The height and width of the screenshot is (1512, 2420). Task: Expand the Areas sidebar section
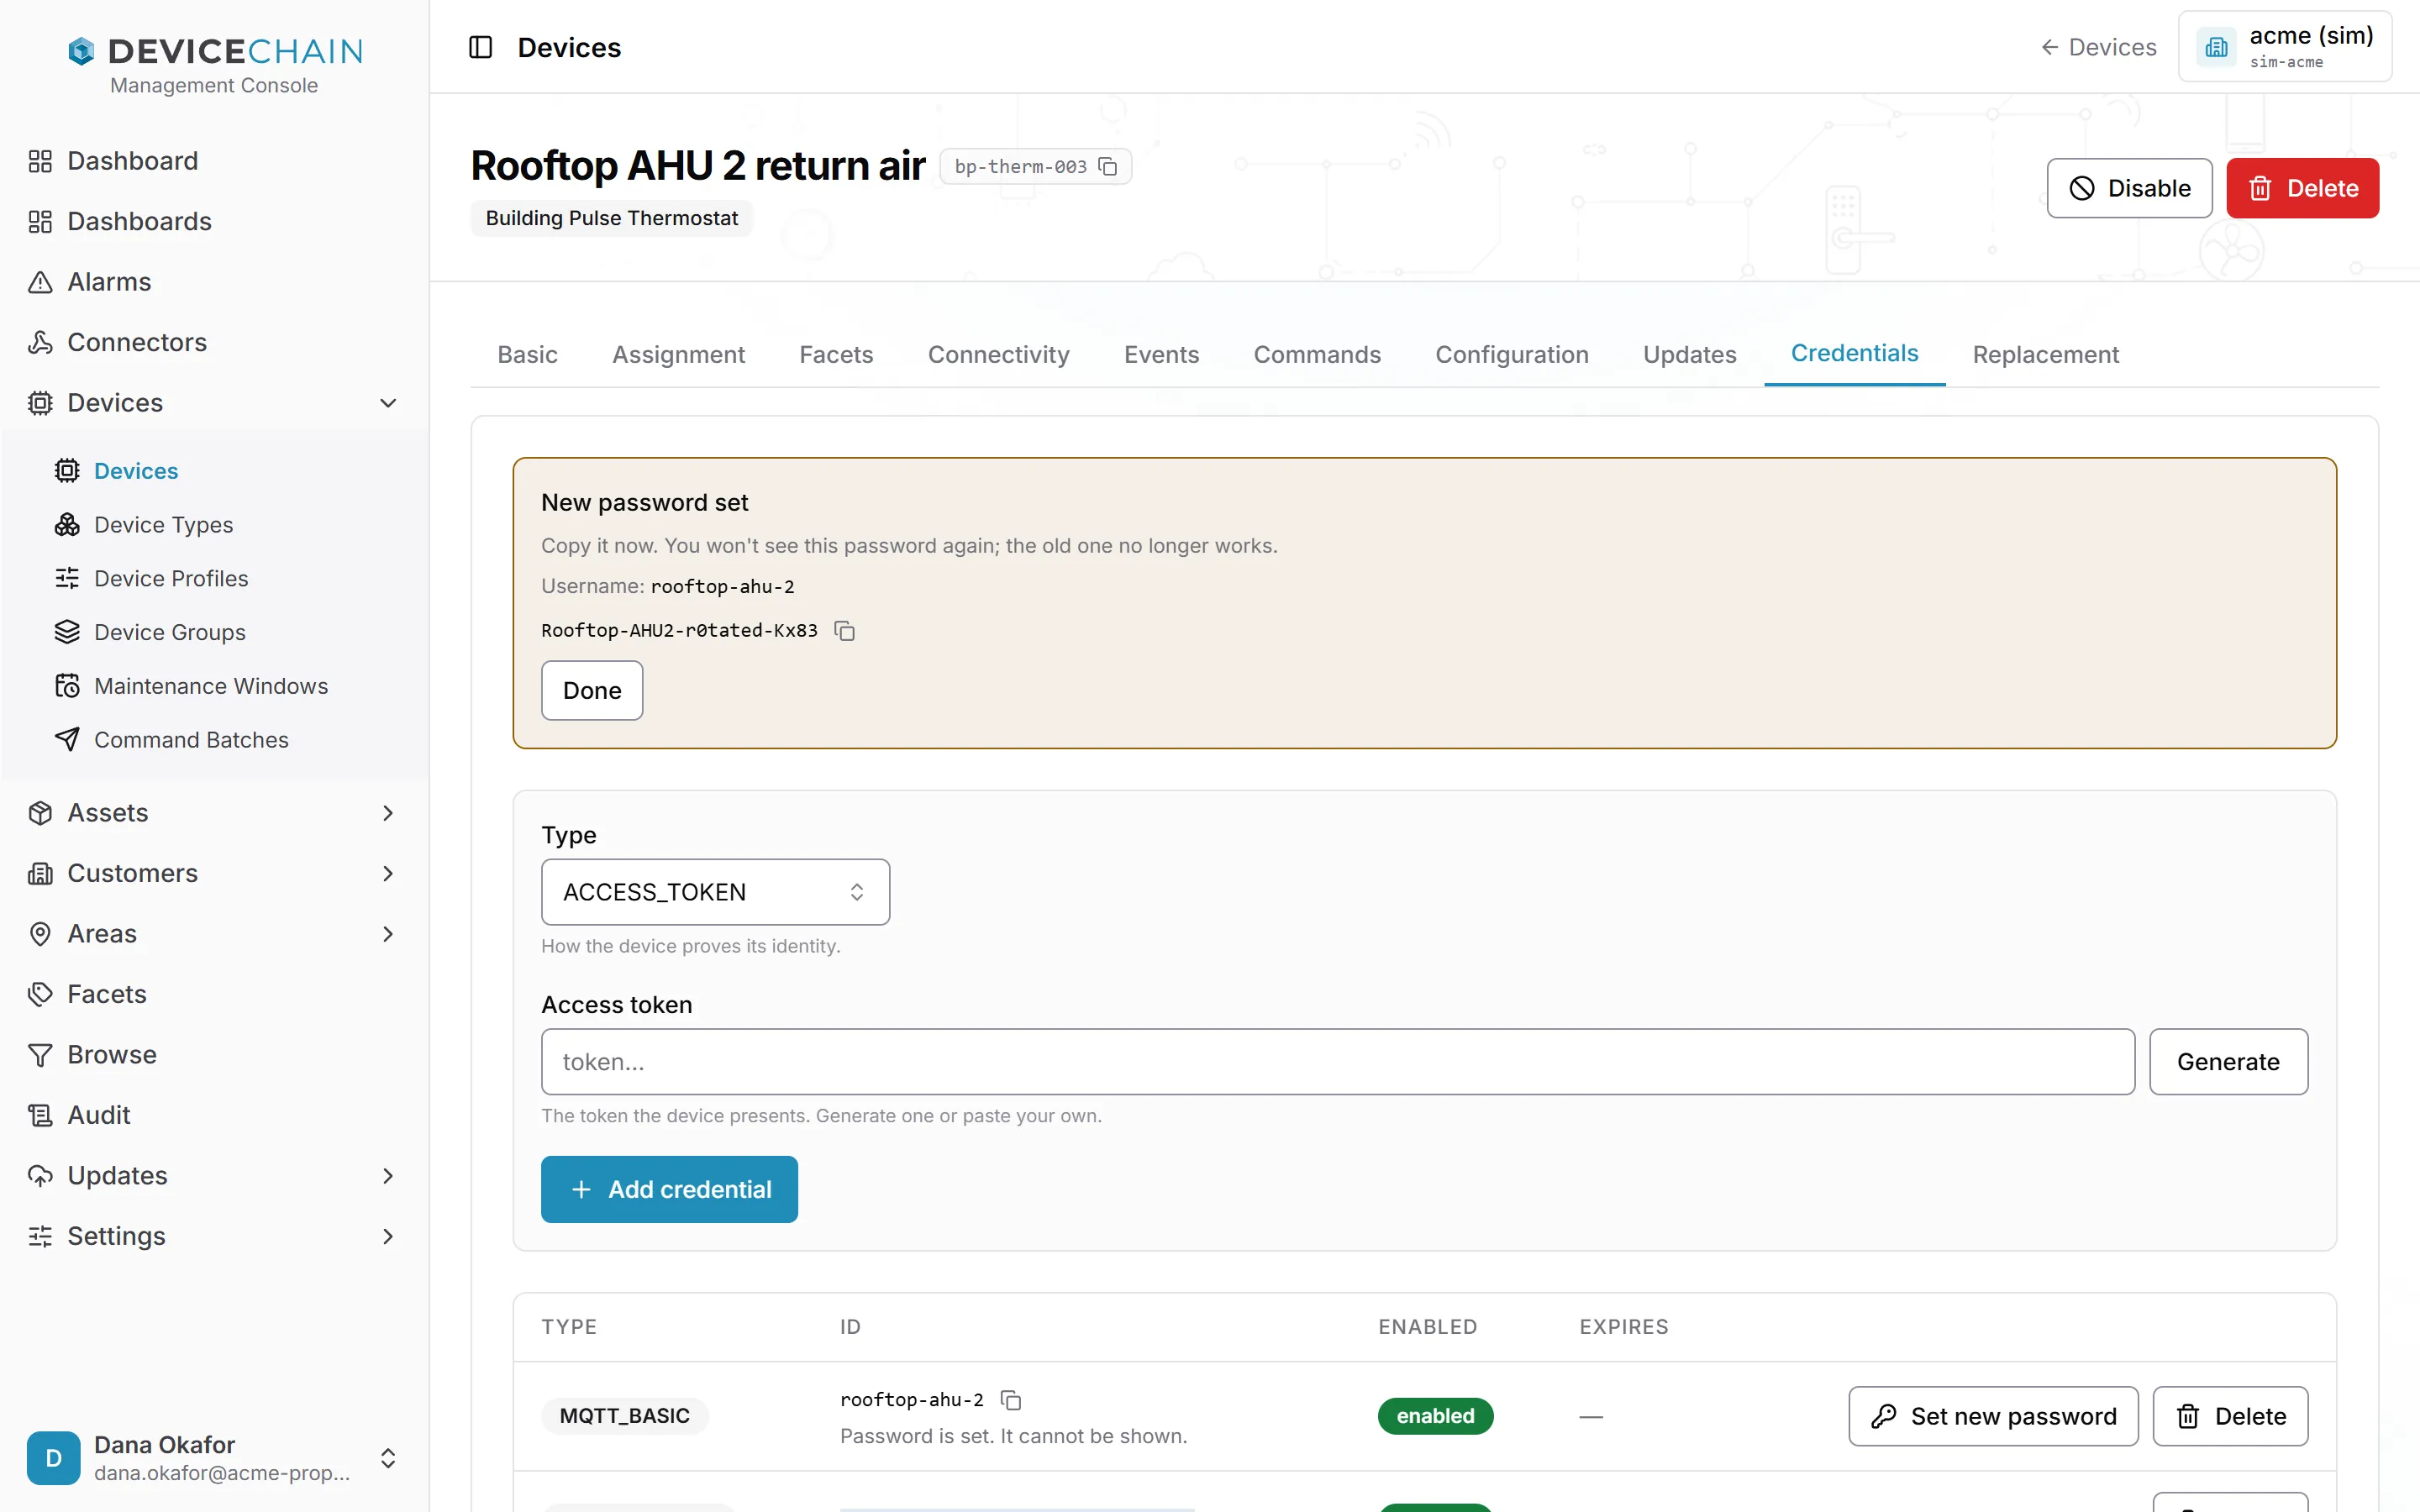click(388, 934)
